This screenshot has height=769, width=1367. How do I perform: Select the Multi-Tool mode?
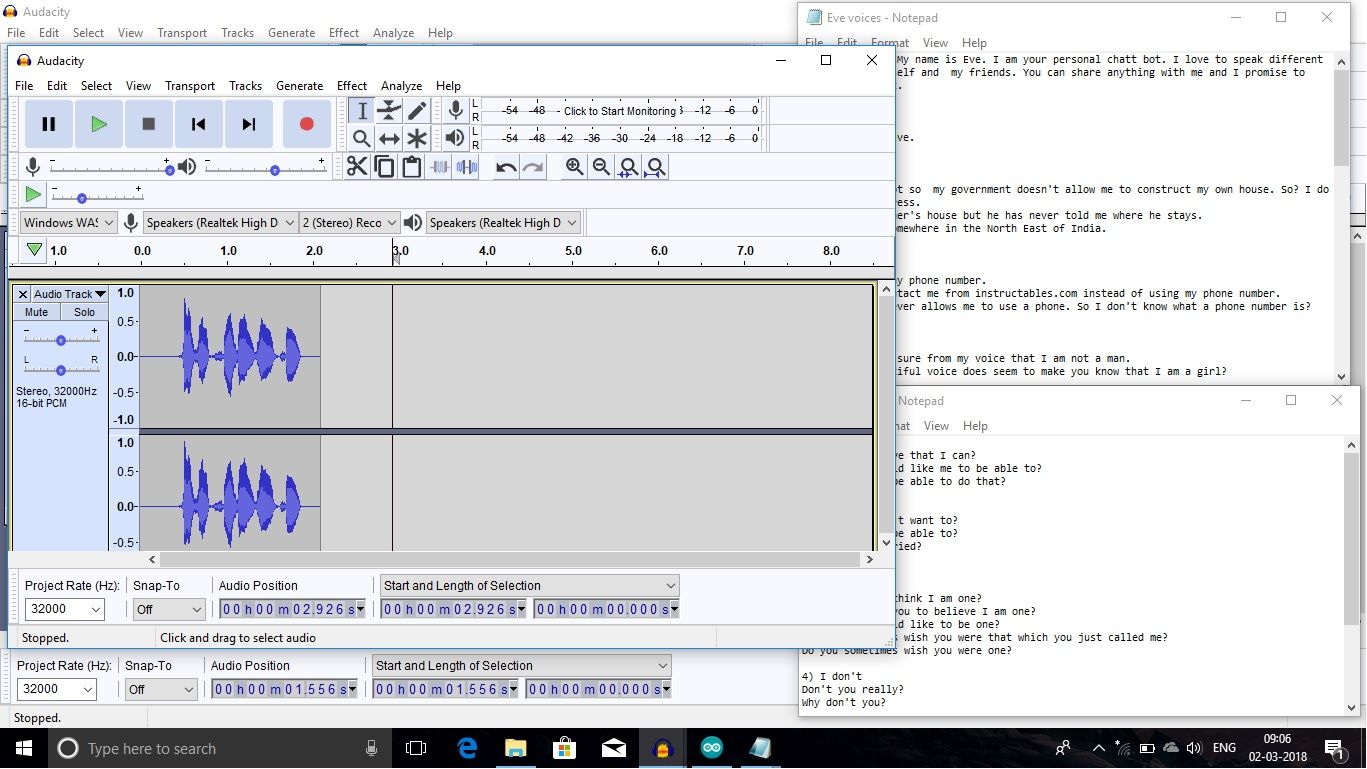[x=417, y=138]
